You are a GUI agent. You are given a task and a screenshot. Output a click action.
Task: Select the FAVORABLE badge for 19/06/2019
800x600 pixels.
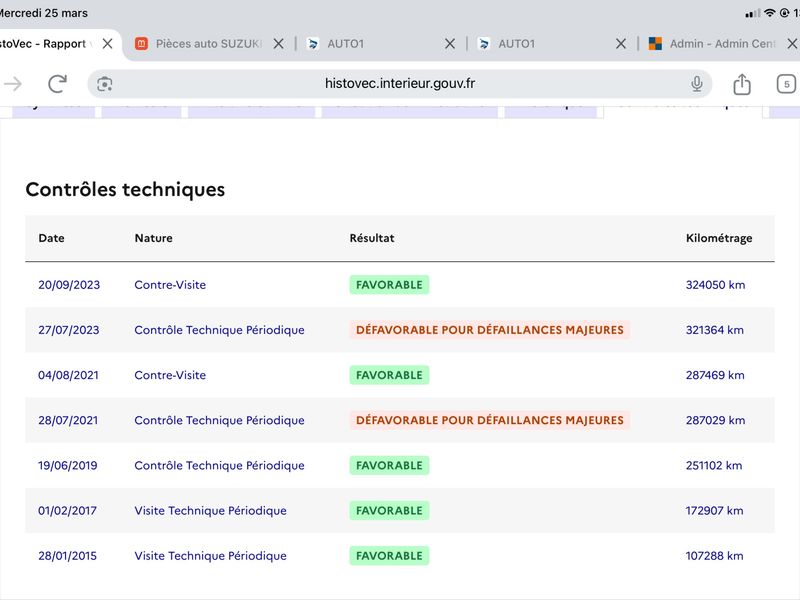[x=389, y=465]
